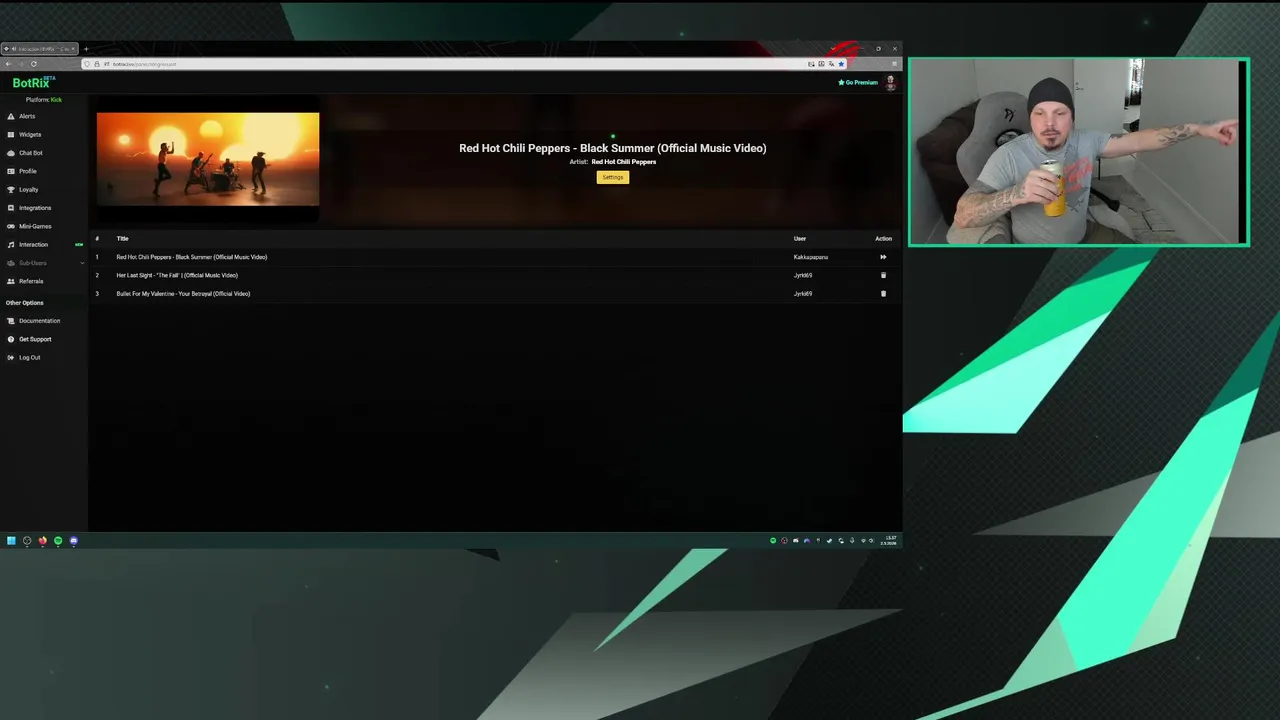Log out via the Log Out item
Viewport: 1280px width, 720px height.
pyautogui.click(x=24, y=357)
